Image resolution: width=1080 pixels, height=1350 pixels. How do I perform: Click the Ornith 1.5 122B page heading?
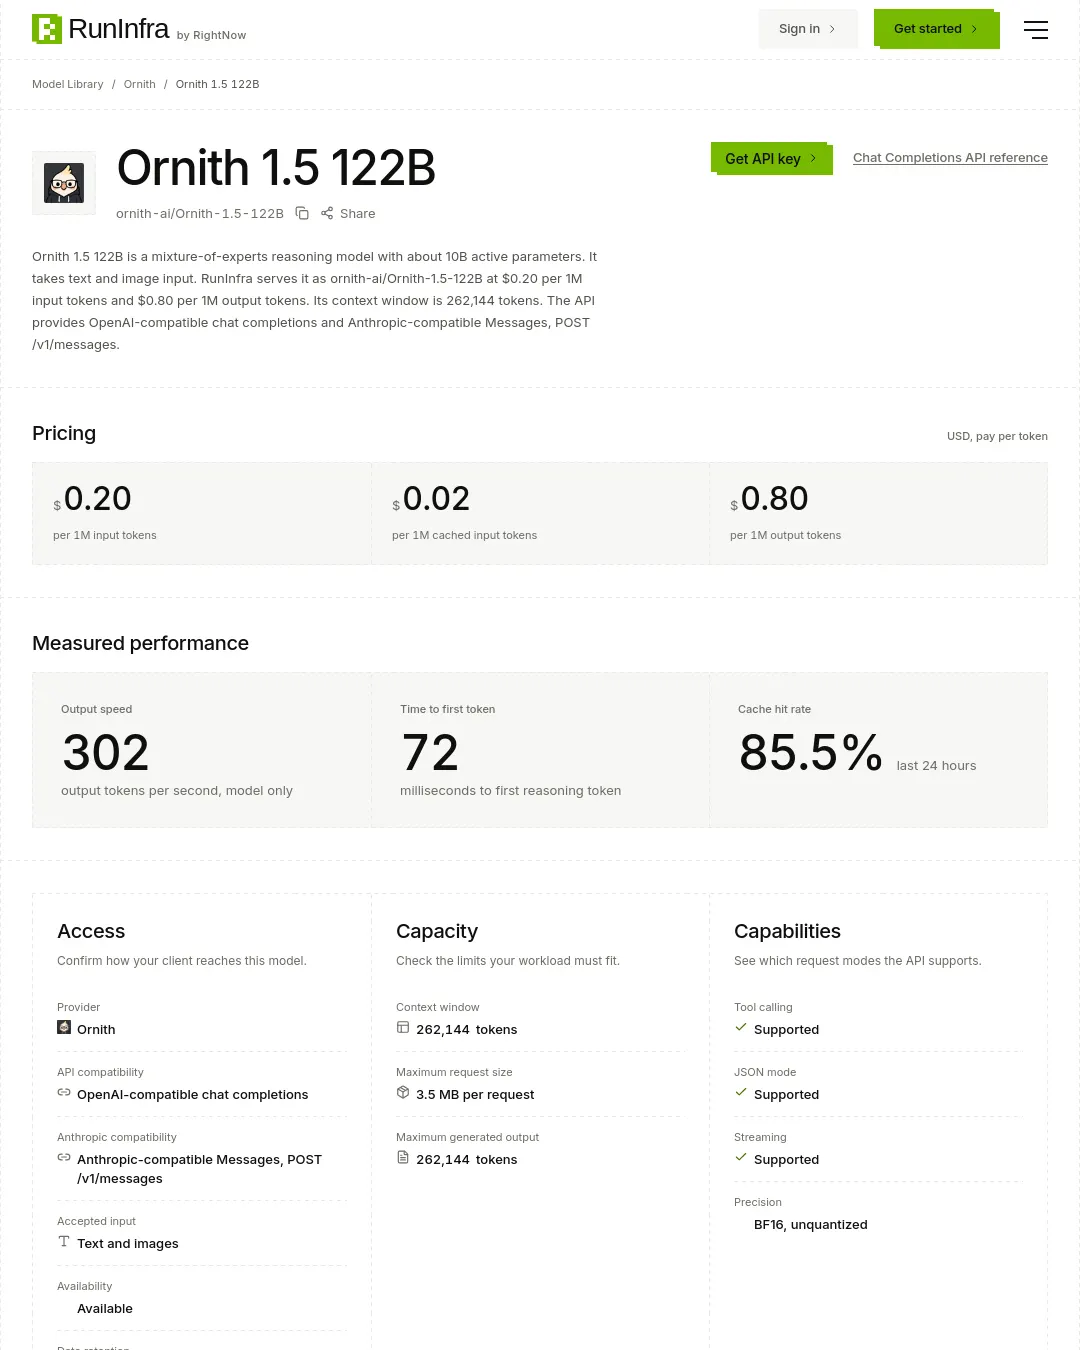(x=277, y=168)
